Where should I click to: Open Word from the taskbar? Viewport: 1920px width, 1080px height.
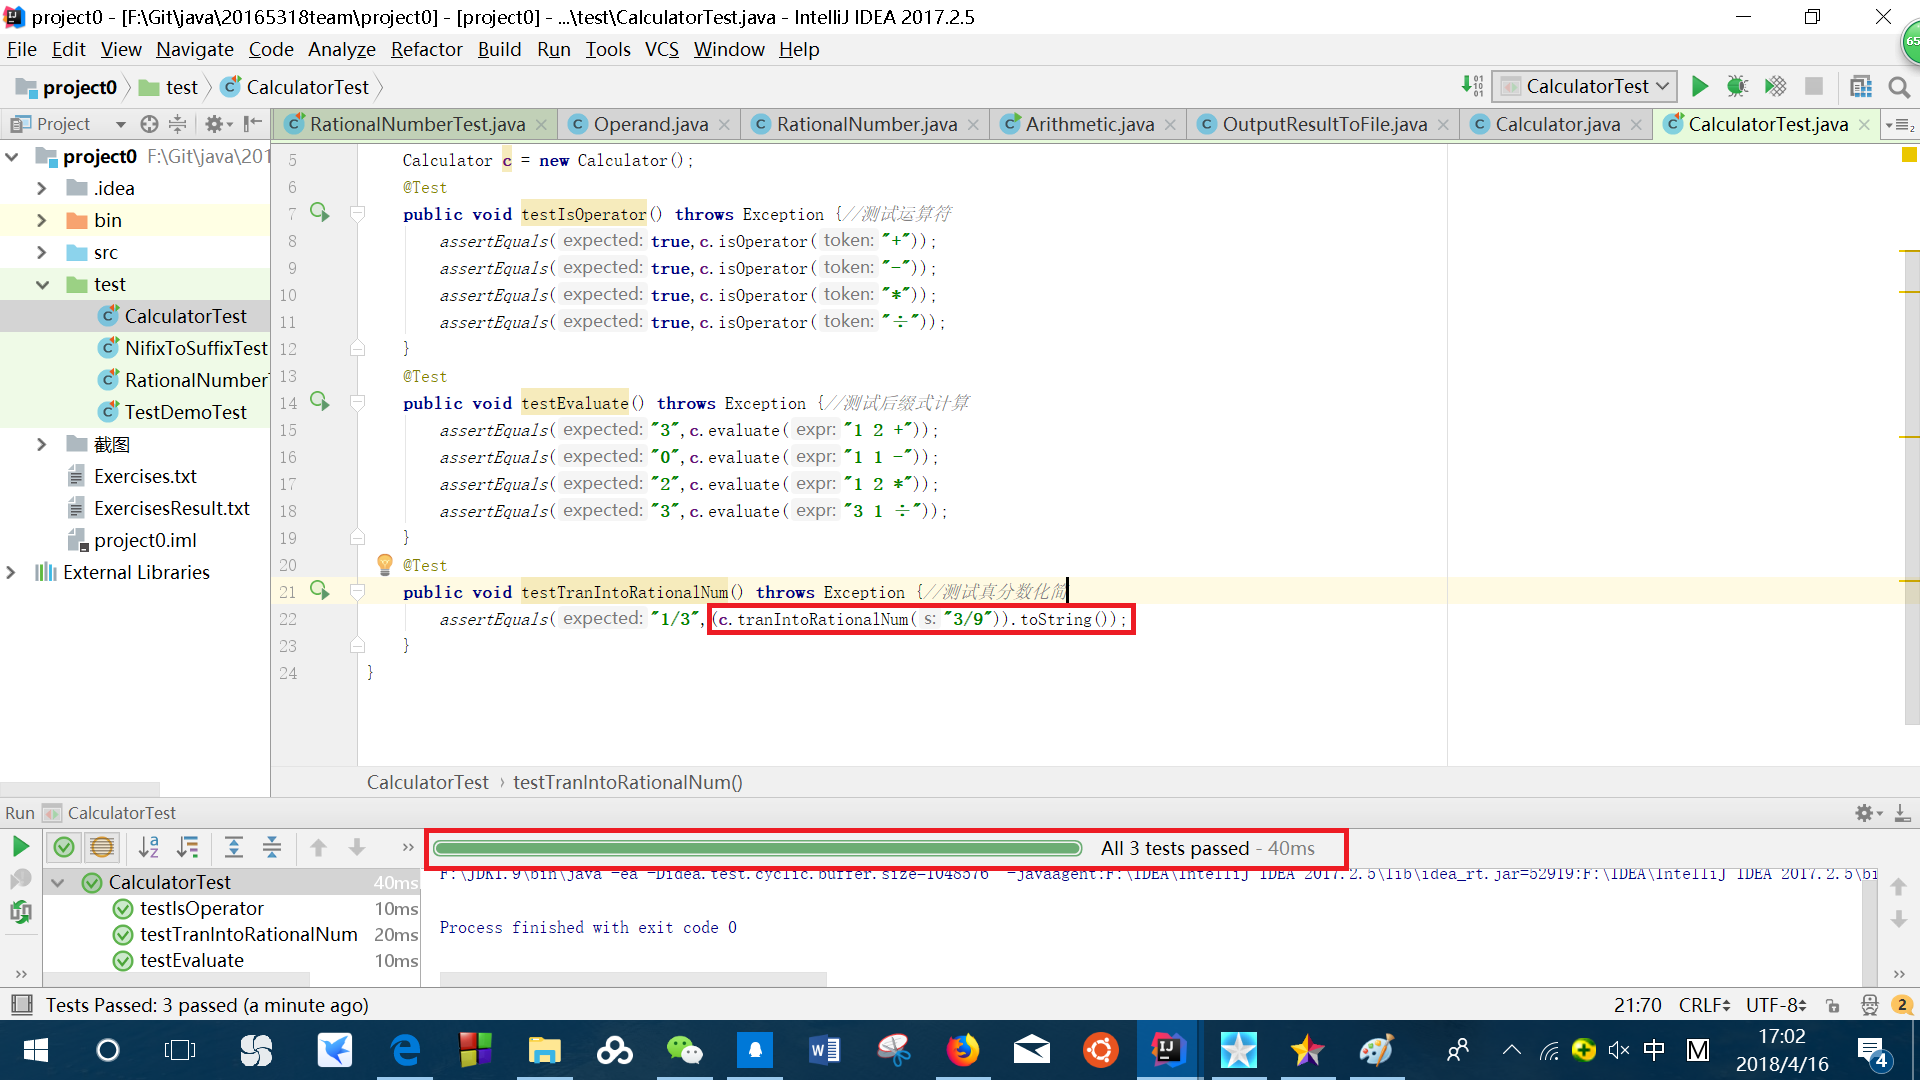(824, 1050)
